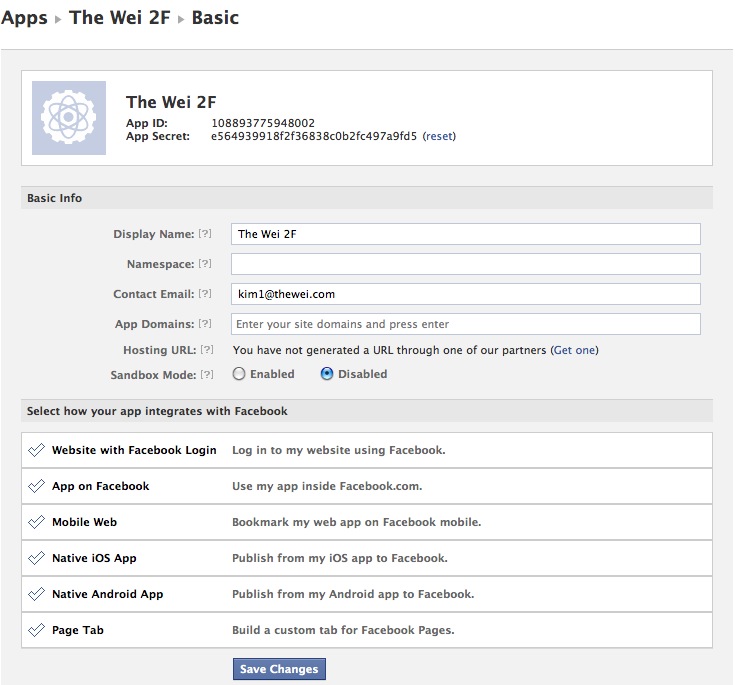Follow the Get one hosting URL link
The image size is (735, 685).
tap(575, 350)
